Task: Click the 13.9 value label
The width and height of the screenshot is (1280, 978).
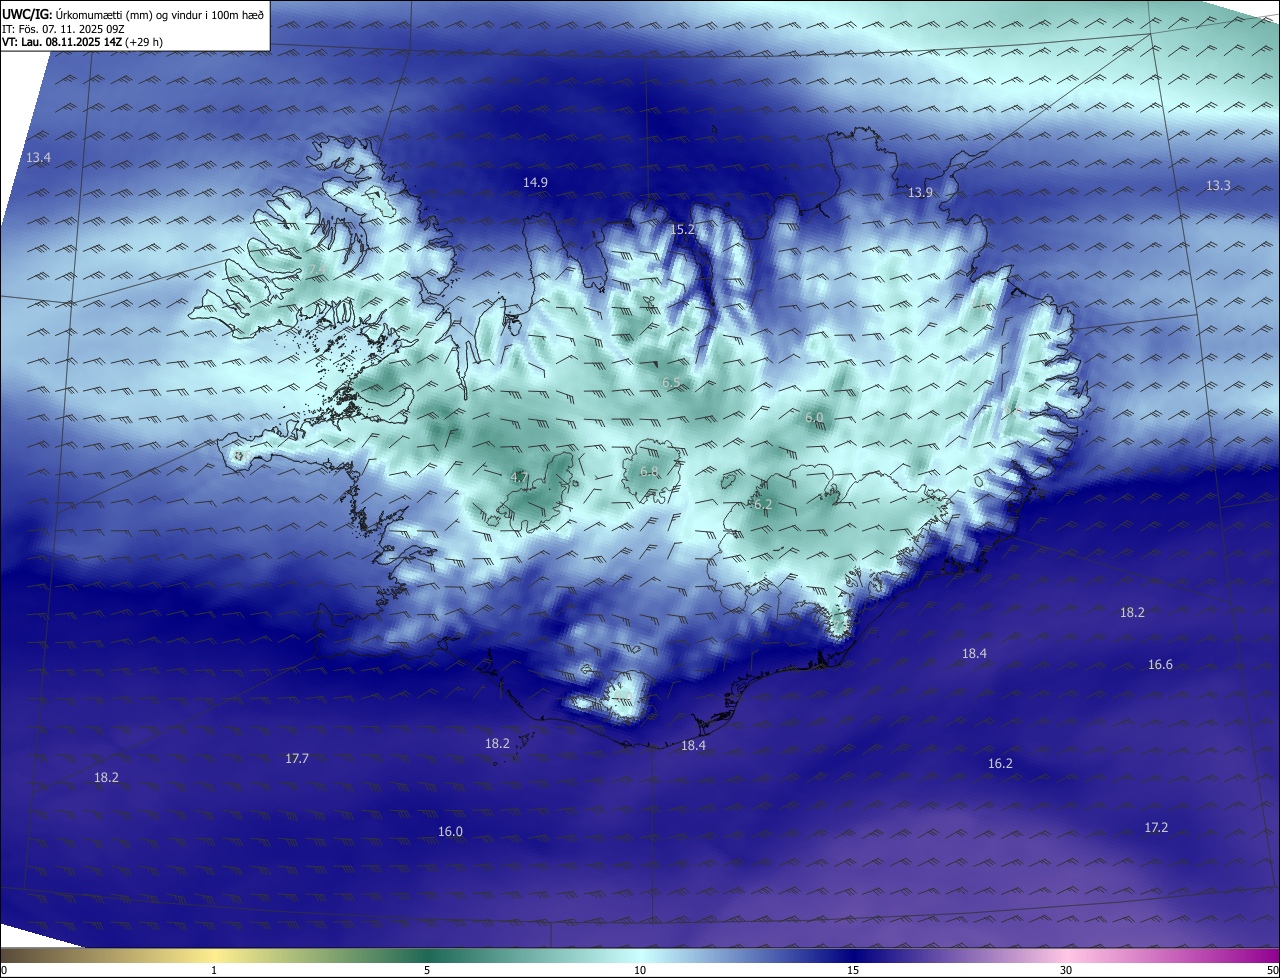Action: [x=920, y=192]
